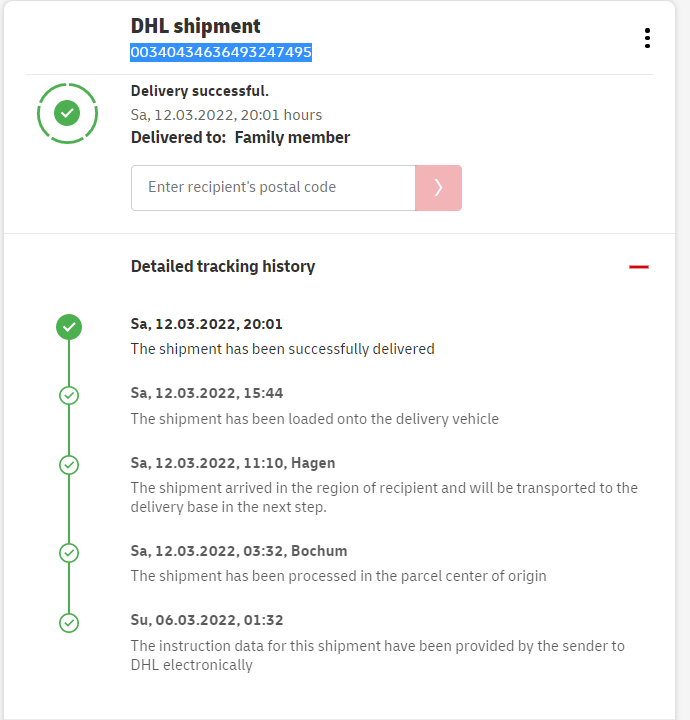Click the 15:44 loaded-on-vehicle checkmark marker
This screenshot has width=690, height=720.
[69, 395]
